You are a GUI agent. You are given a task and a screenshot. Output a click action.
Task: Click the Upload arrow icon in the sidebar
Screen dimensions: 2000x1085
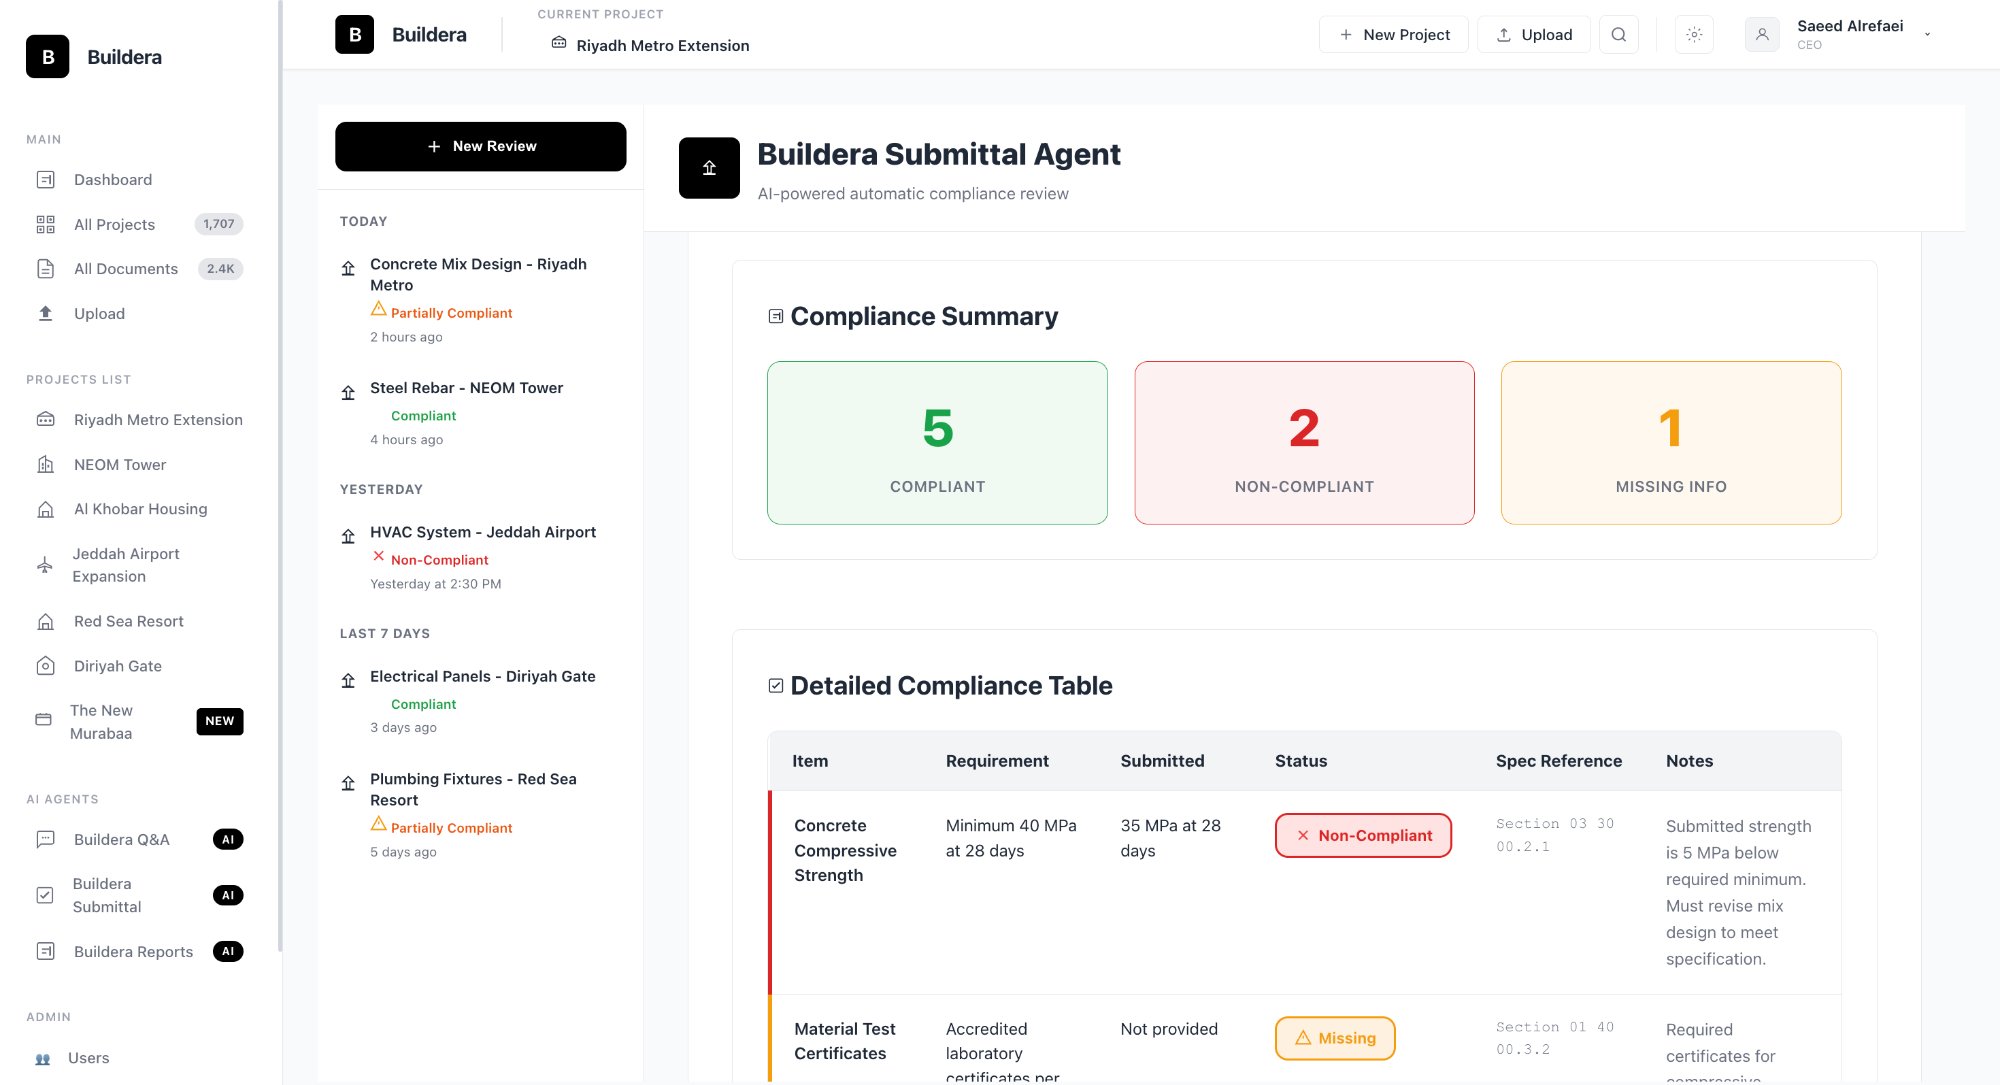tap(45, 313)
